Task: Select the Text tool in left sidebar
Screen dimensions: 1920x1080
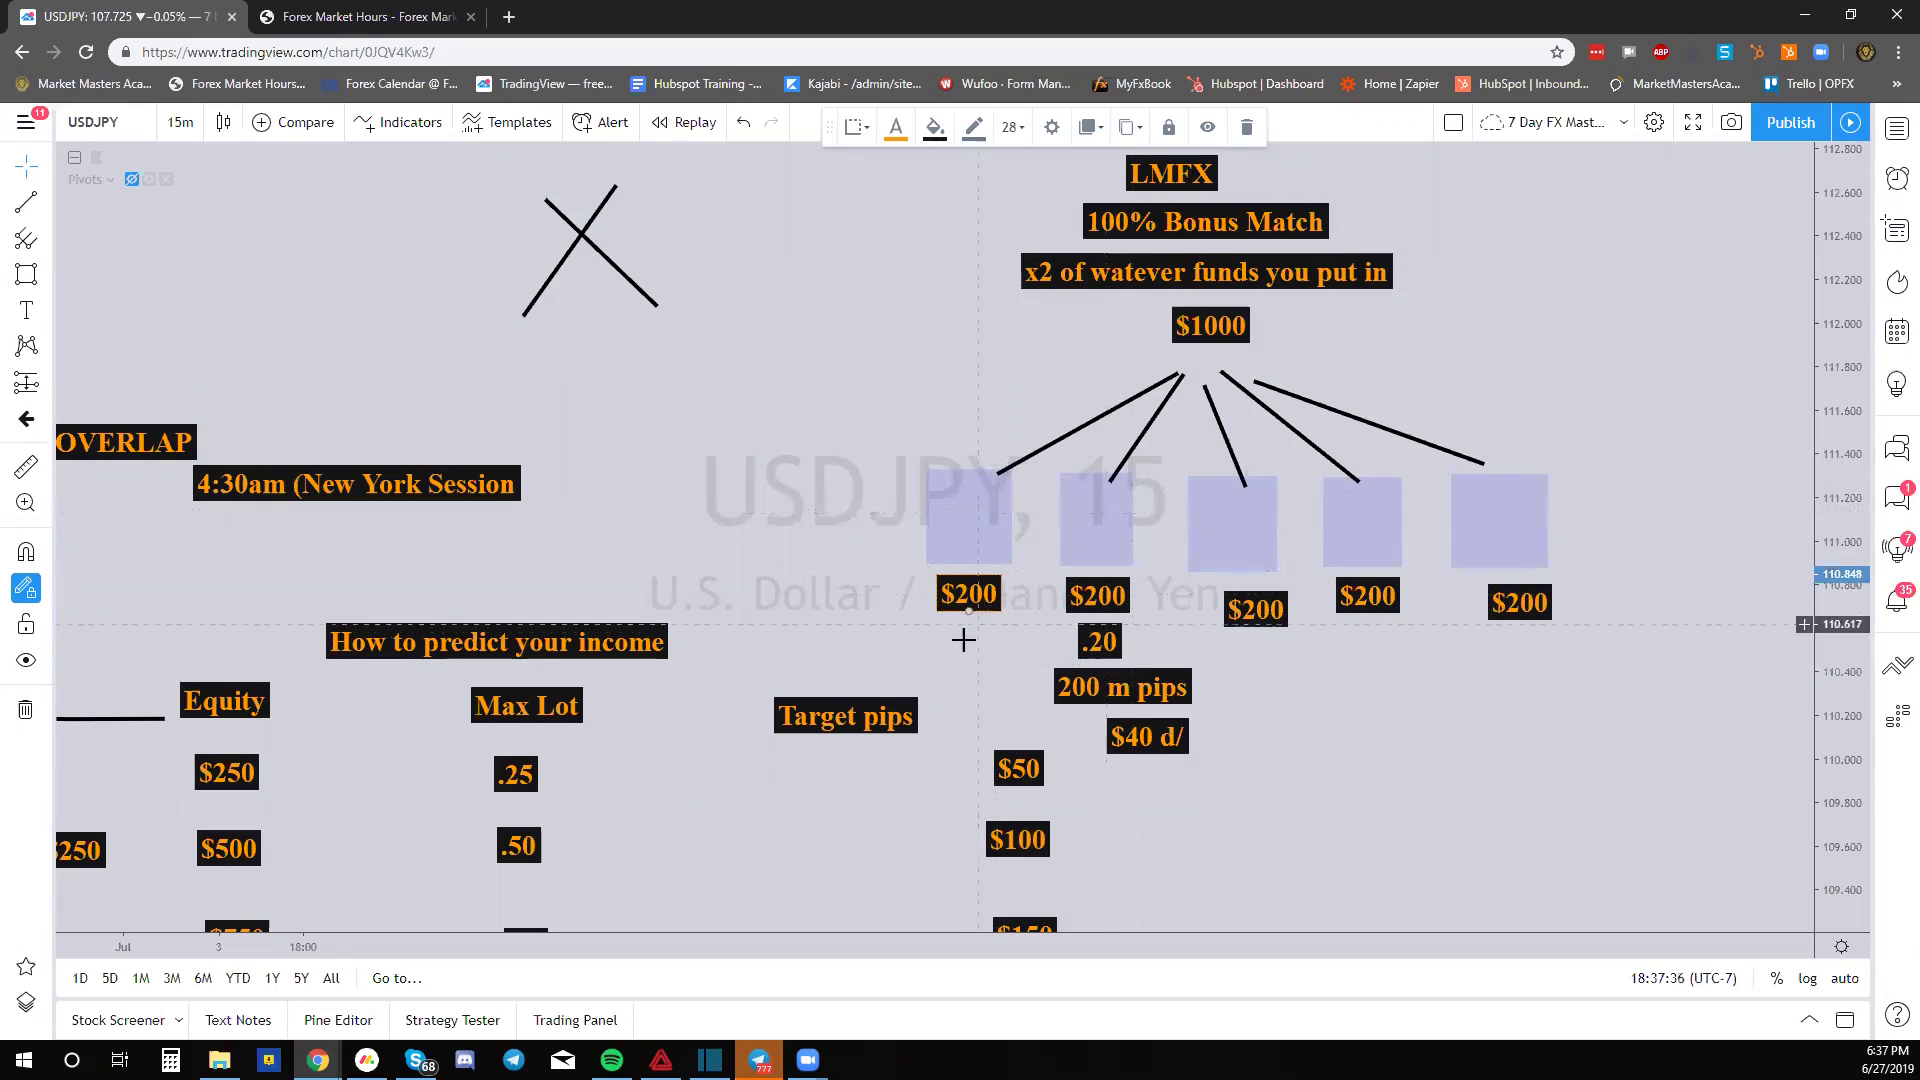Action: point(26,311)
